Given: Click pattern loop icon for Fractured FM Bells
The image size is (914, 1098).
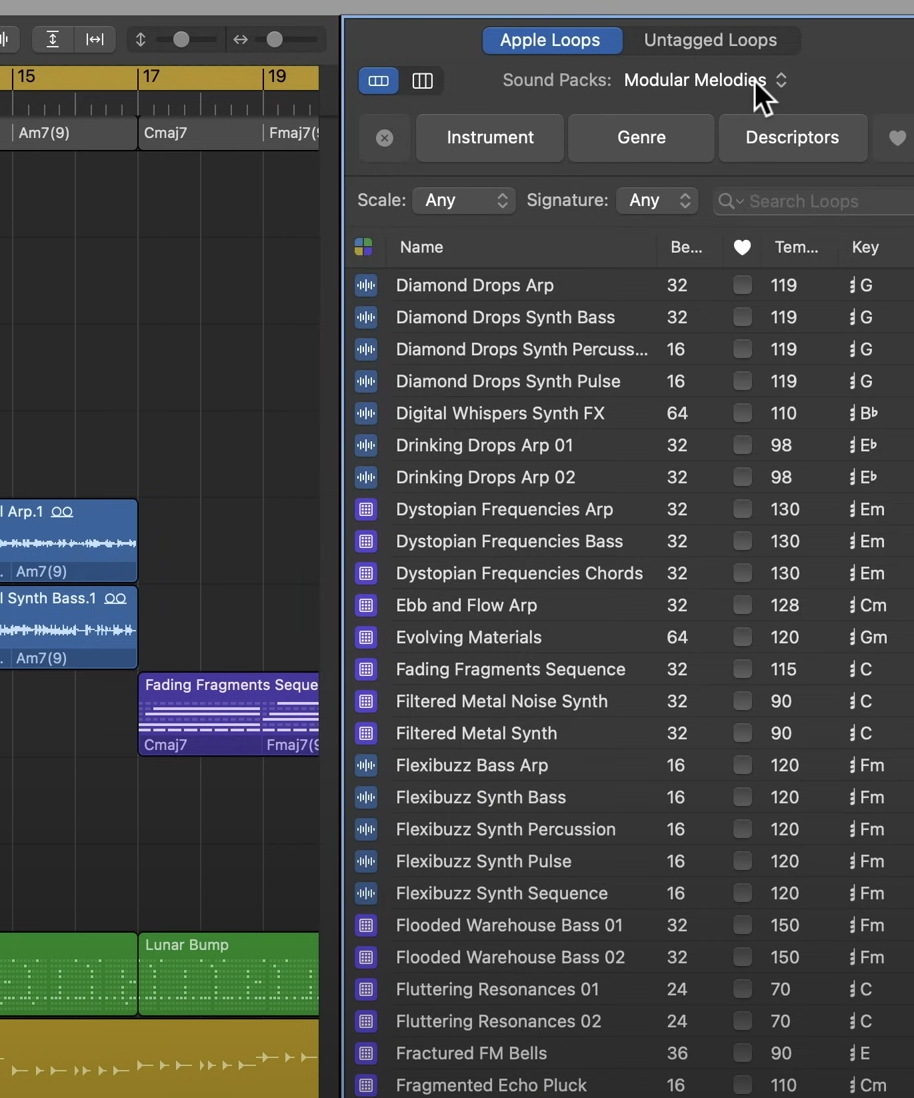Looking at the screenshot, I should (366, 1053).
